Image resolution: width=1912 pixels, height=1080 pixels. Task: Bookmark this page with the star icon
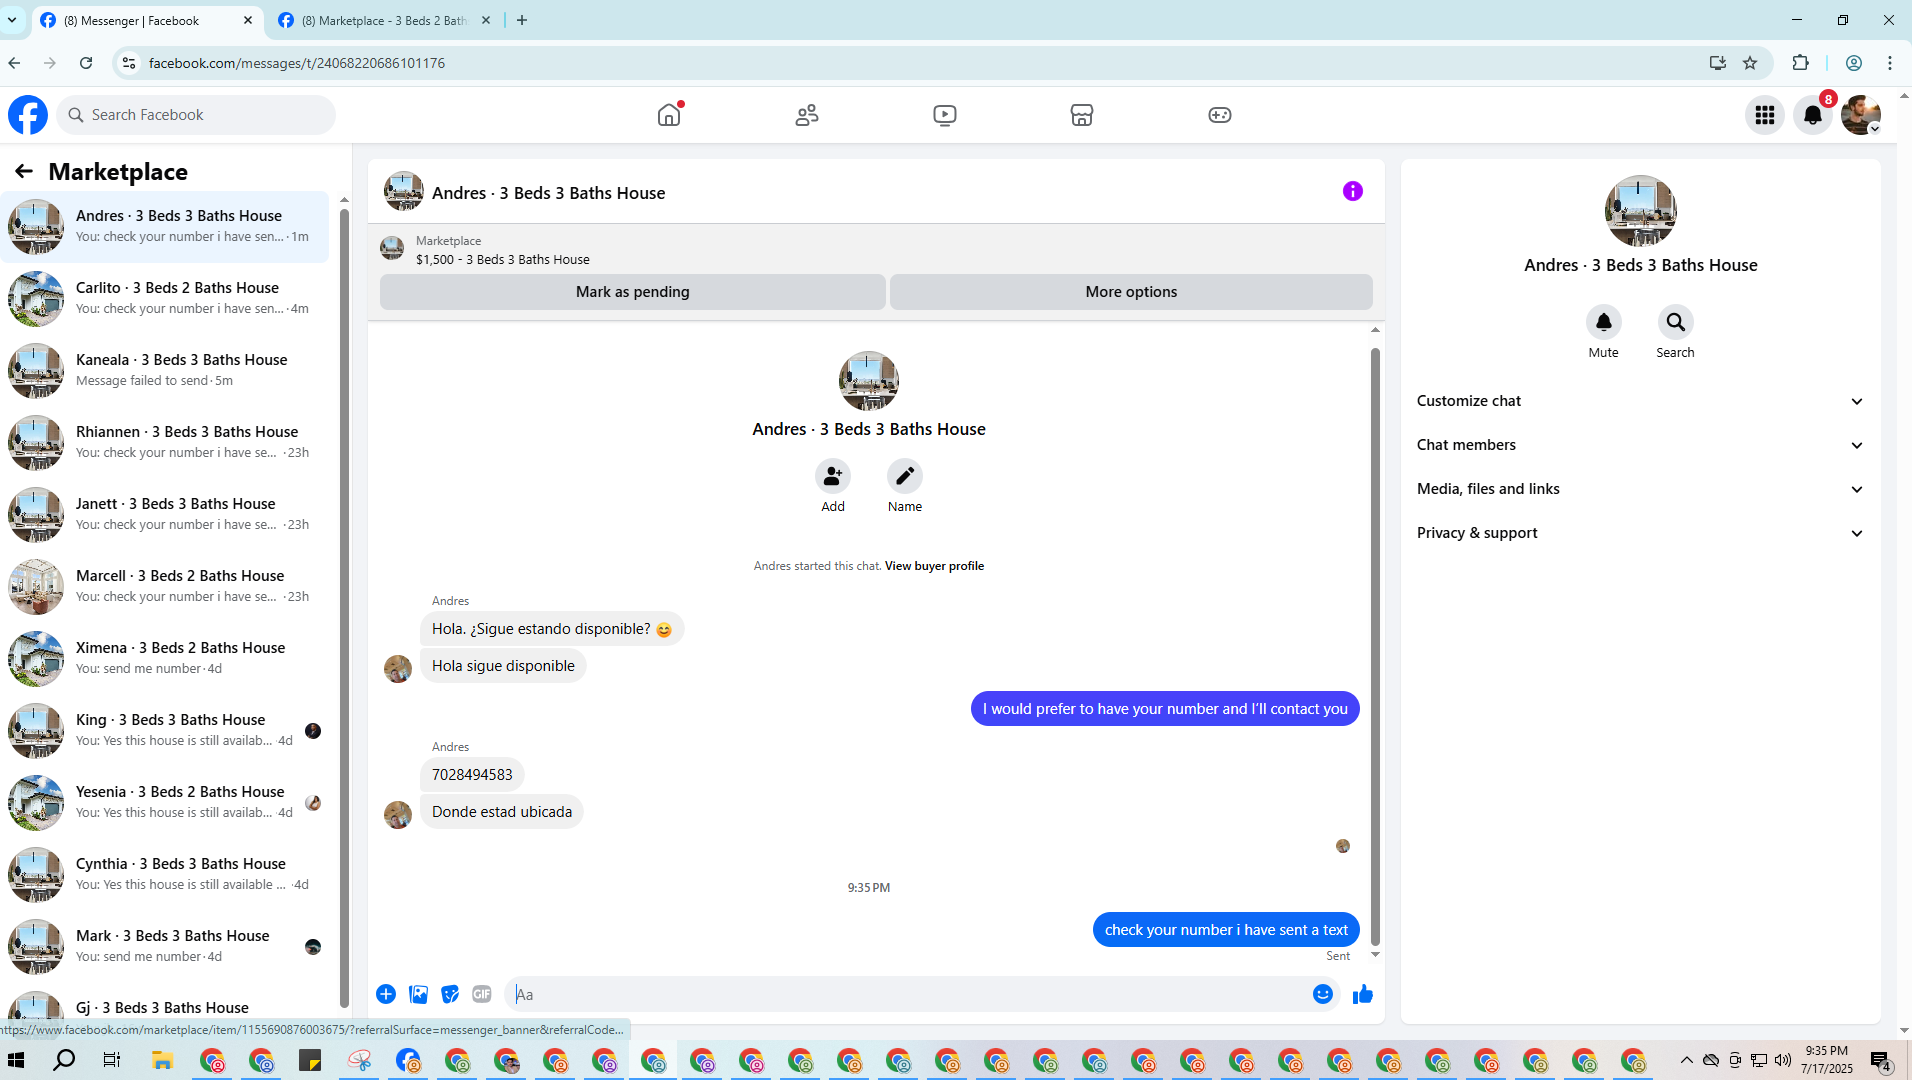coord(1750,63)
